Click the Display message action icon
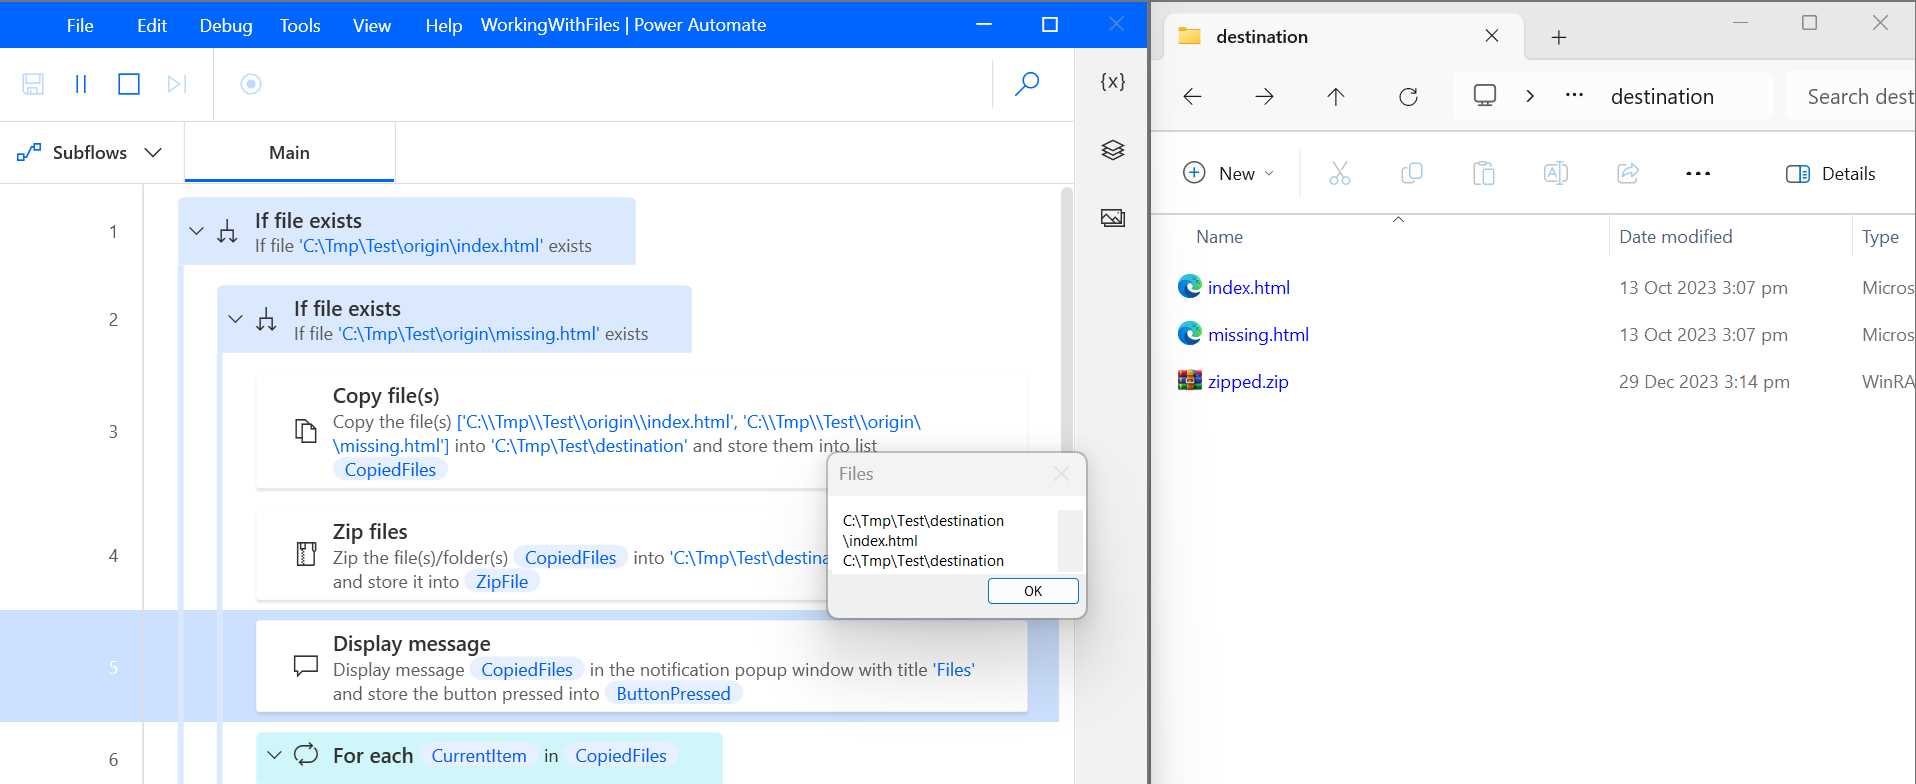1916x784 pixels. coord(306,666)
